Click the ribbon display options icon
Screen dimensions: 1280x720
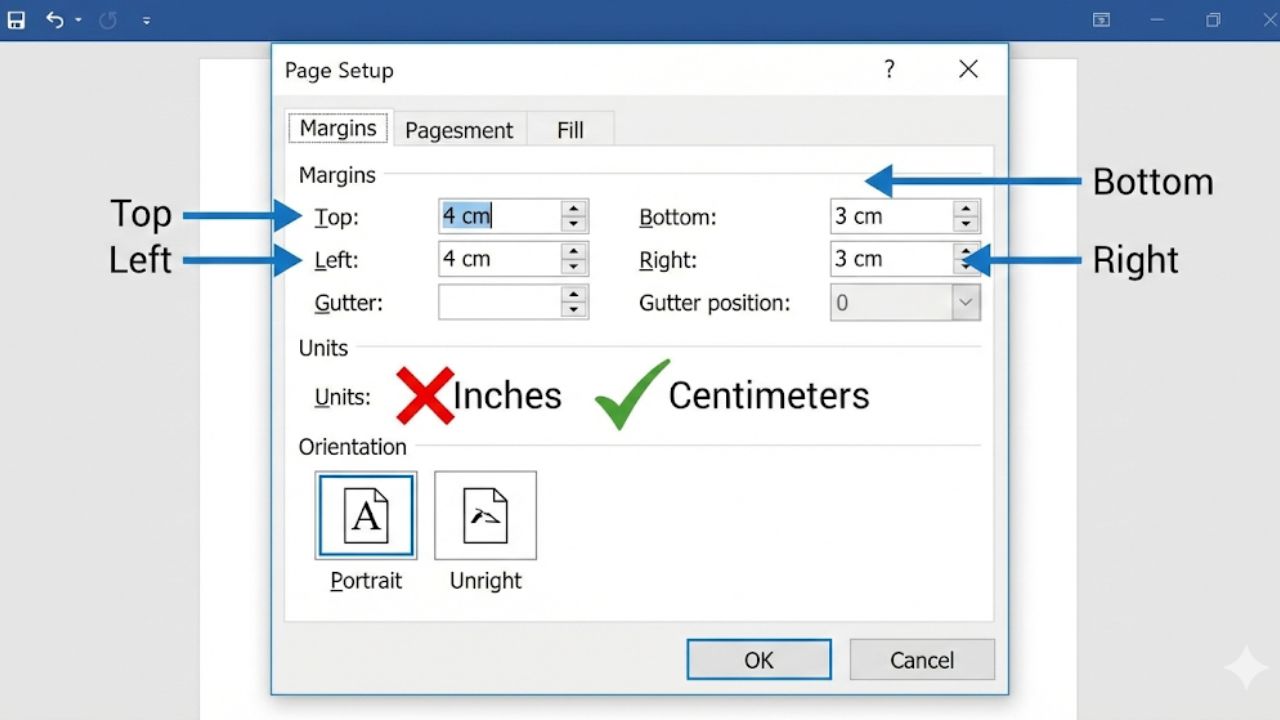click(1101, 19)
